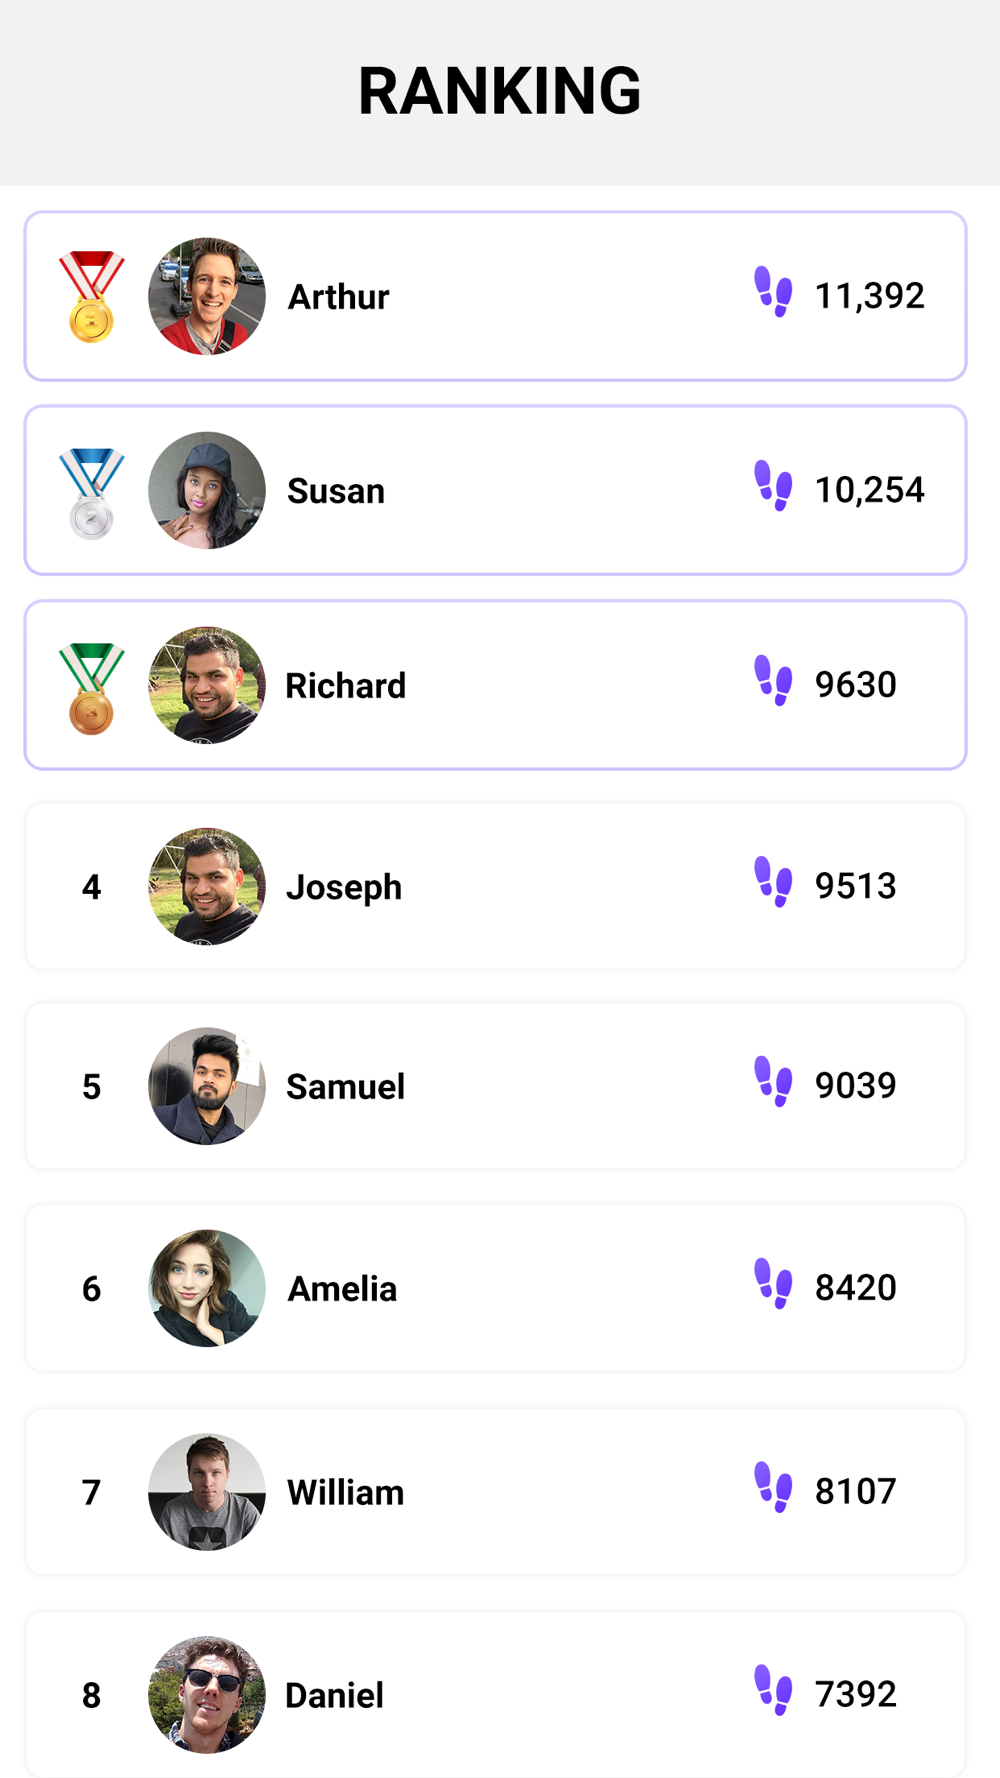Click rank number 8 beside Daniel
Viewport: 1000px width, 1778px height.
click(x=91, y=1695)
